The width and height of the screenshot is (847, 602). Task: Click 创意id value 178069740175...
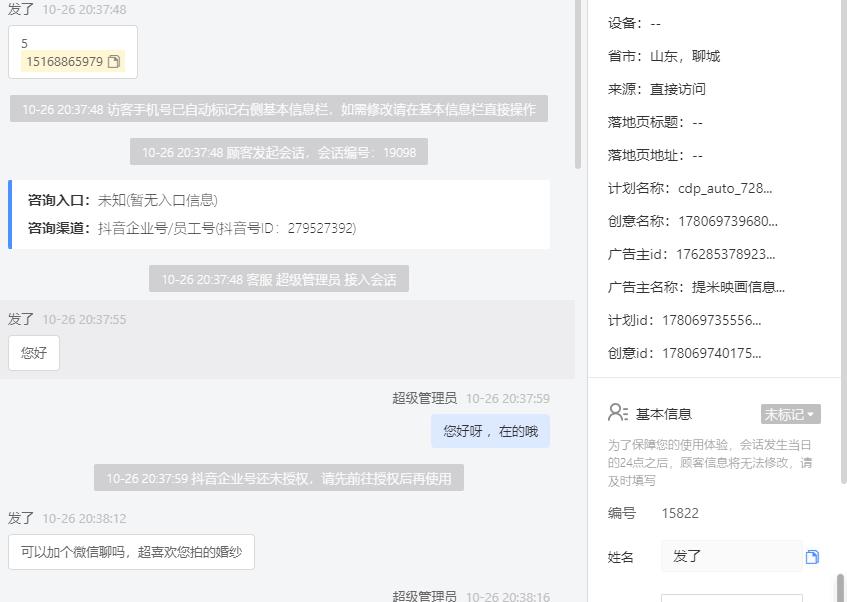(x=711, y=353)
